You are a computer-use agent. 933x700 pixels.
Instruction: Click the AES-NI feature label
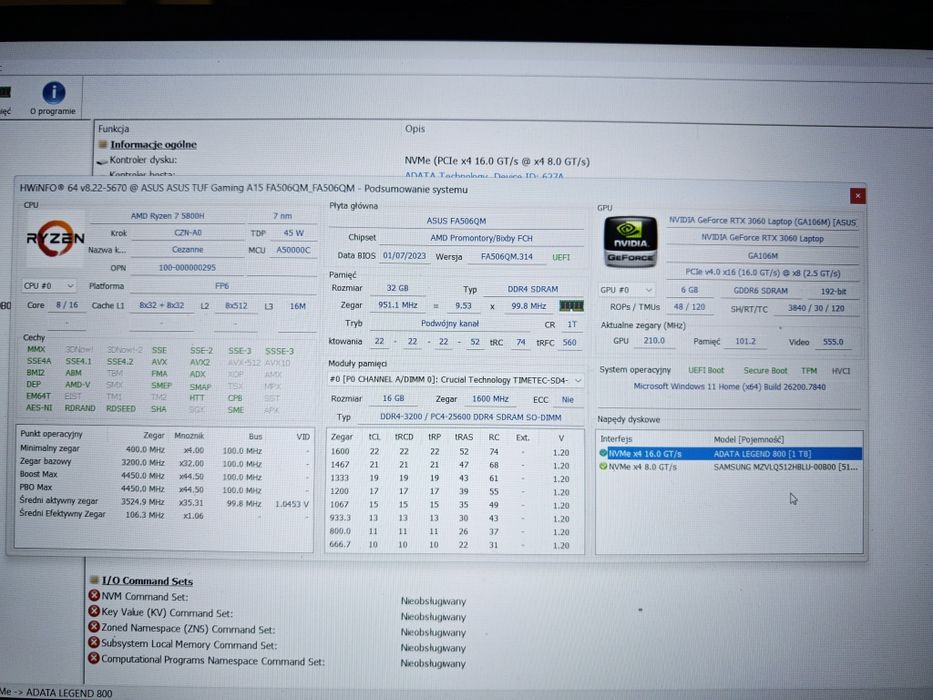(39, 408)
